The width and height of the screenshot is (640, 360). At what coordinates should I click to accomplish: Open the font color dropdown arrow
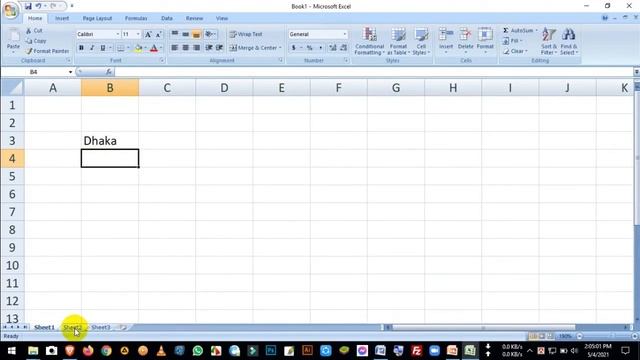pyautogui.click(x=161, y=48)
